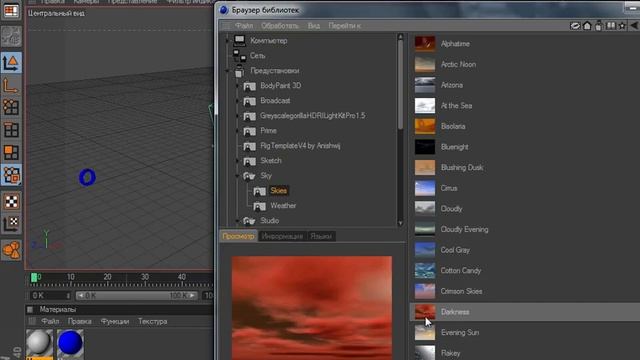The width and height of the screenshot is (640, 360).
Task: Click the large Darkness sky preview image
Action: 312,308
